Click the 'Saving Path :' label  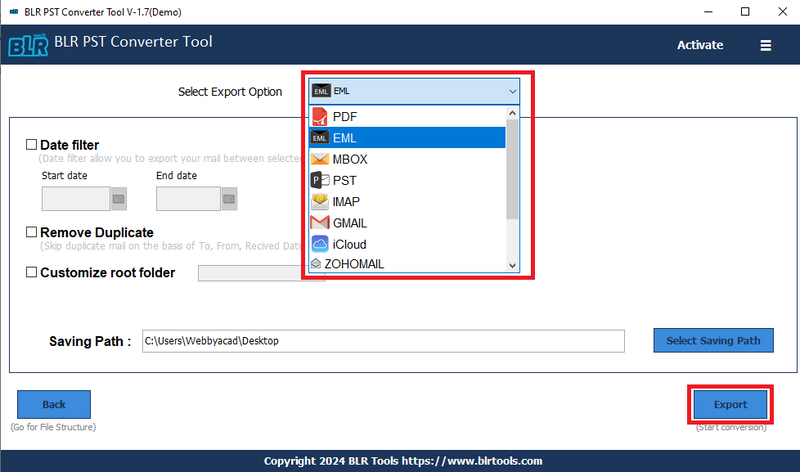tap(90, 341)
